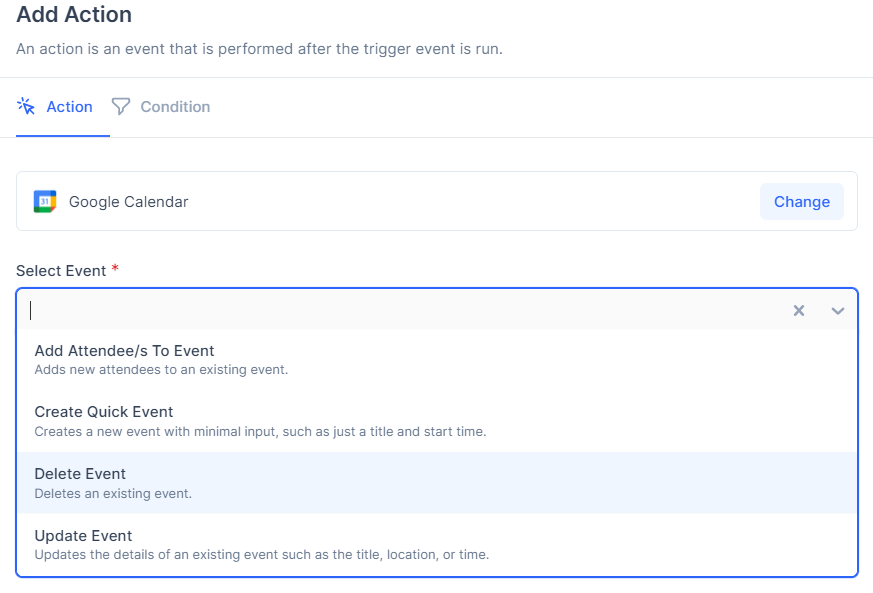The image size is (873, 593).
Task: Click the Add Action heading
Action: point(74,14)
